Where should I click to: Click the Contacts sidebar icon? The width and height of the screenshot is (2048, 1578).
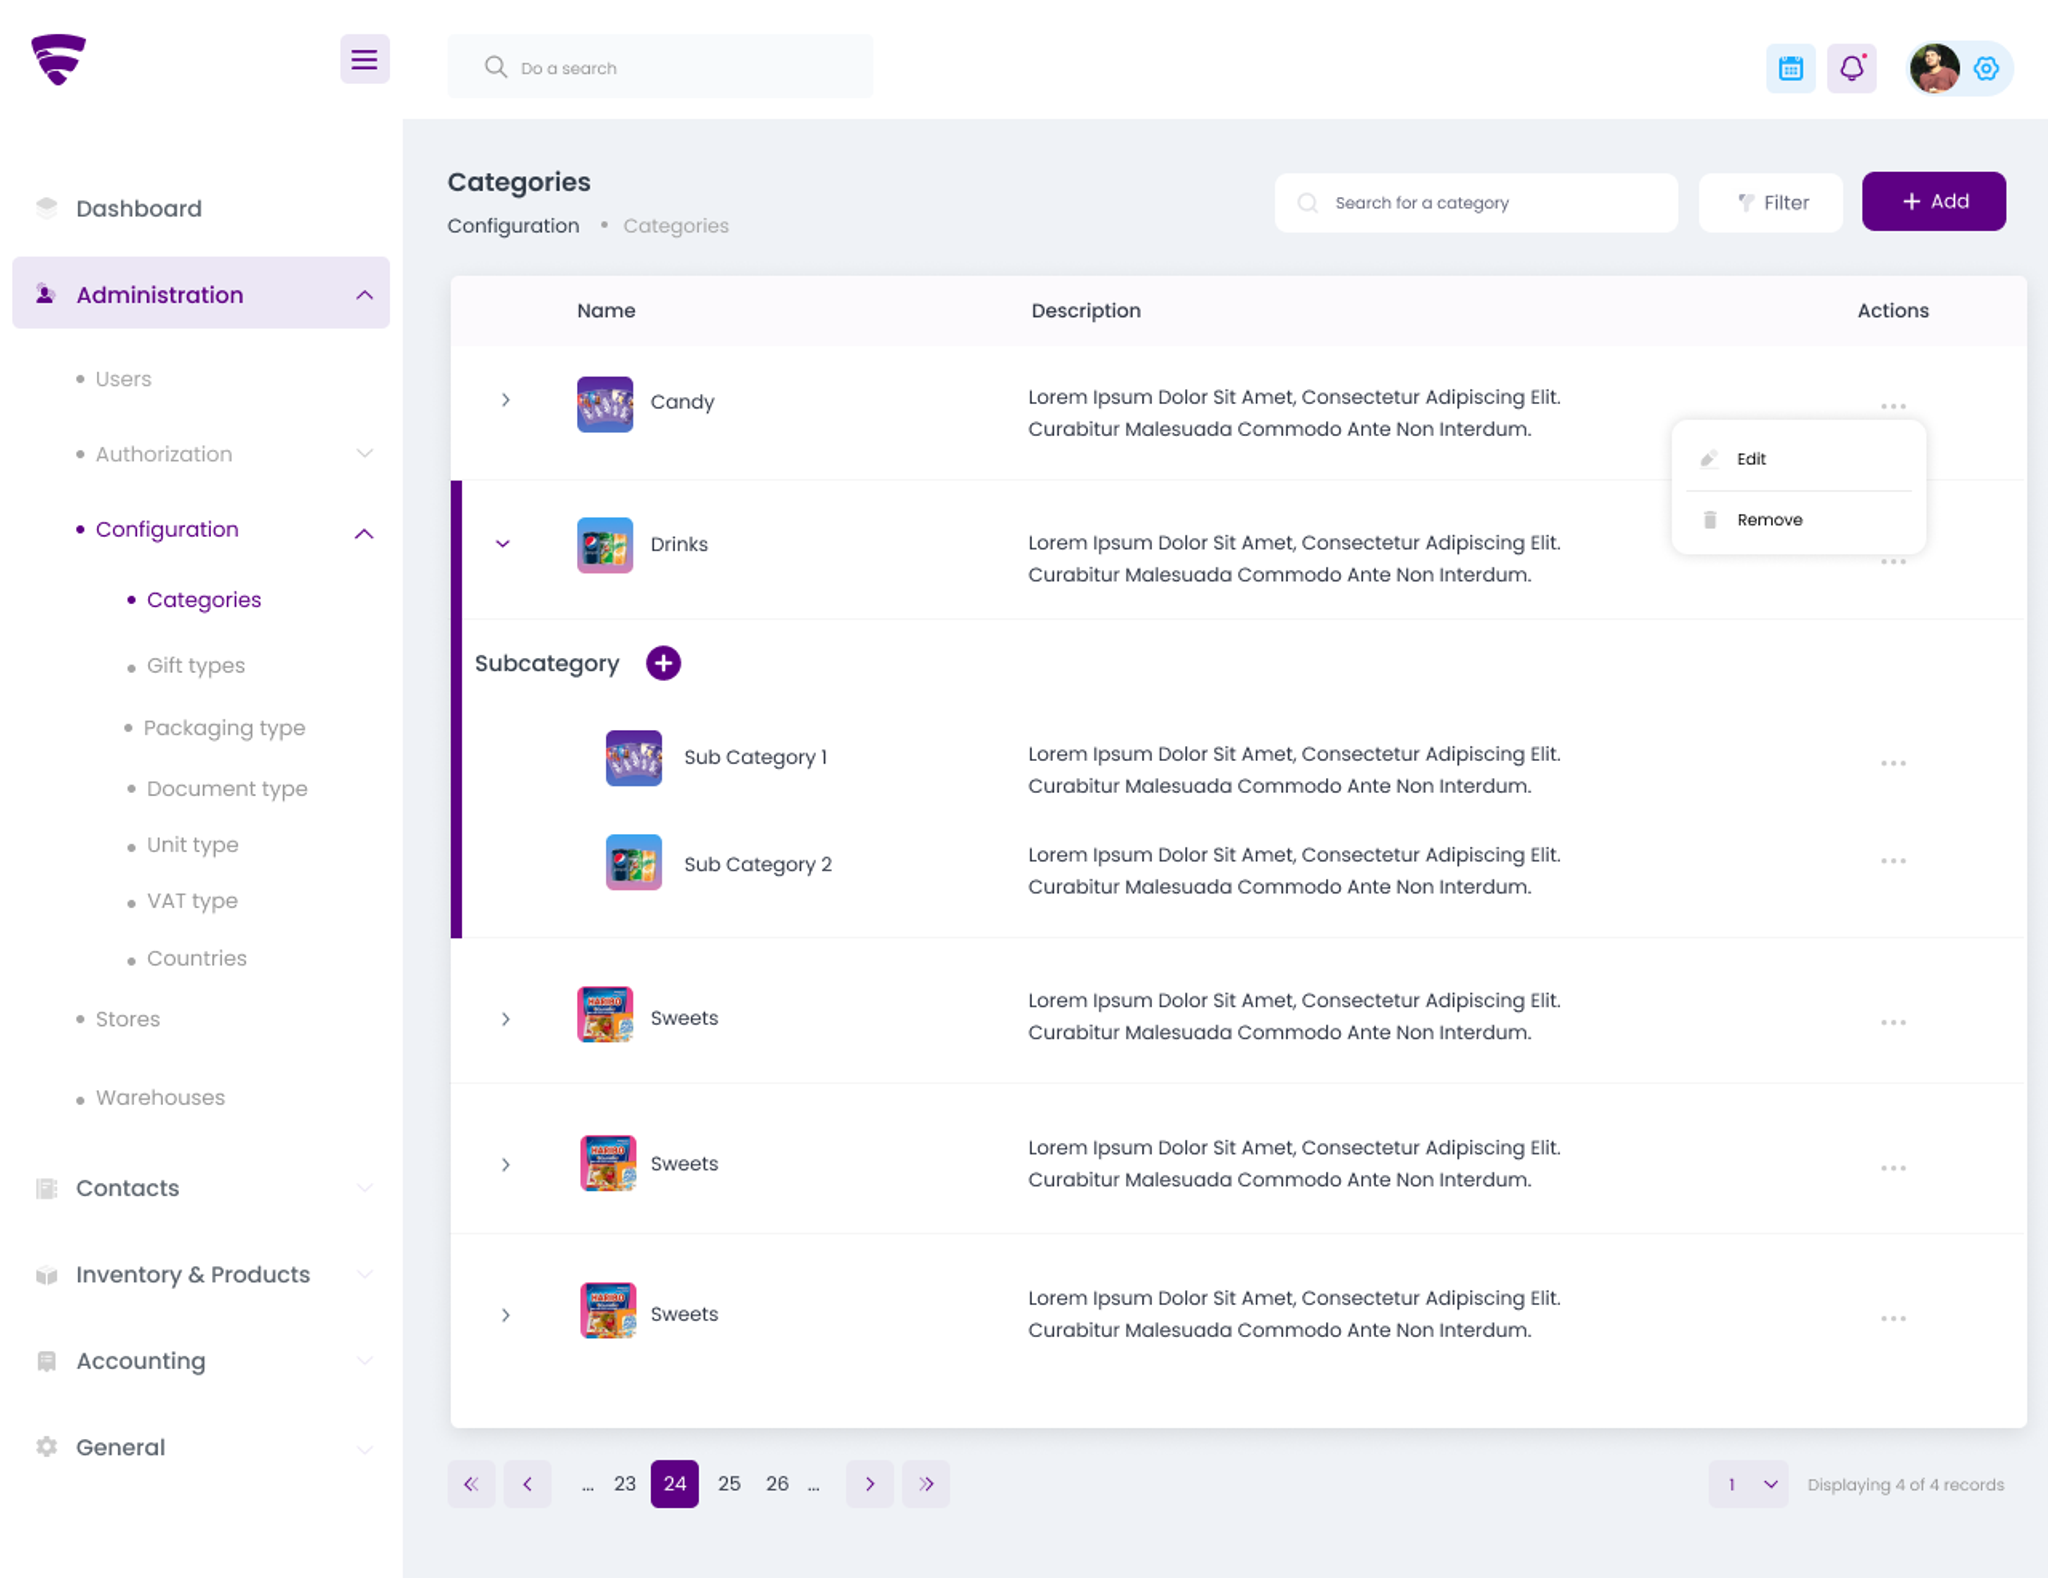point(46,1188)
